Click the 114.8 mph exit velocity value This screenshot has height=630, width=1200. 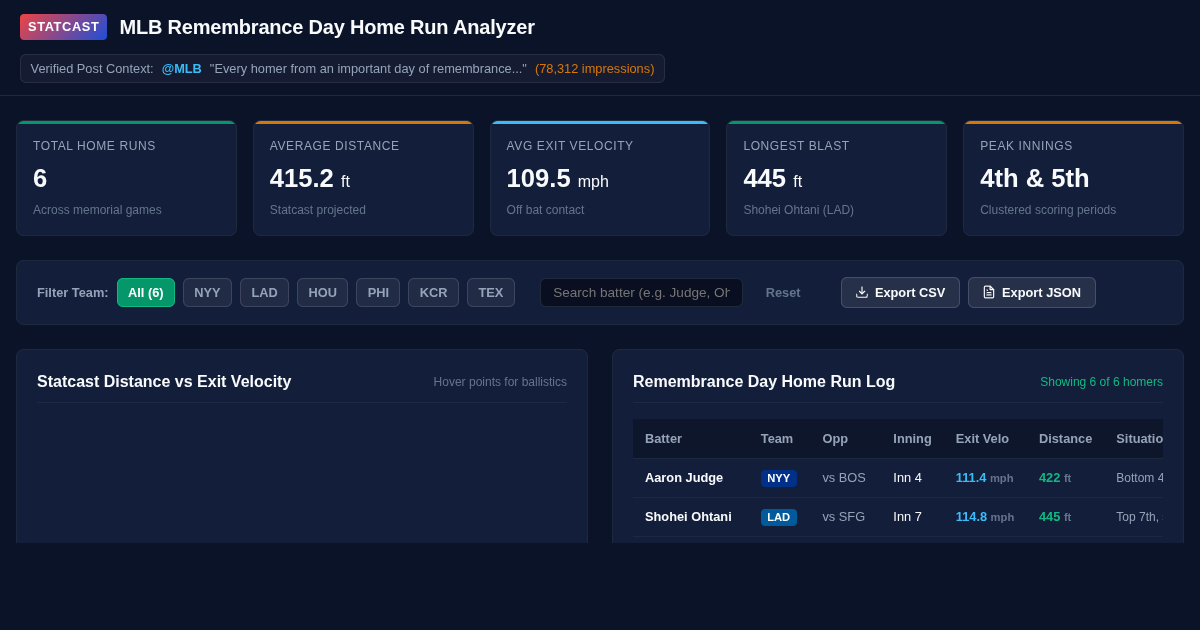tap(985, 516)
